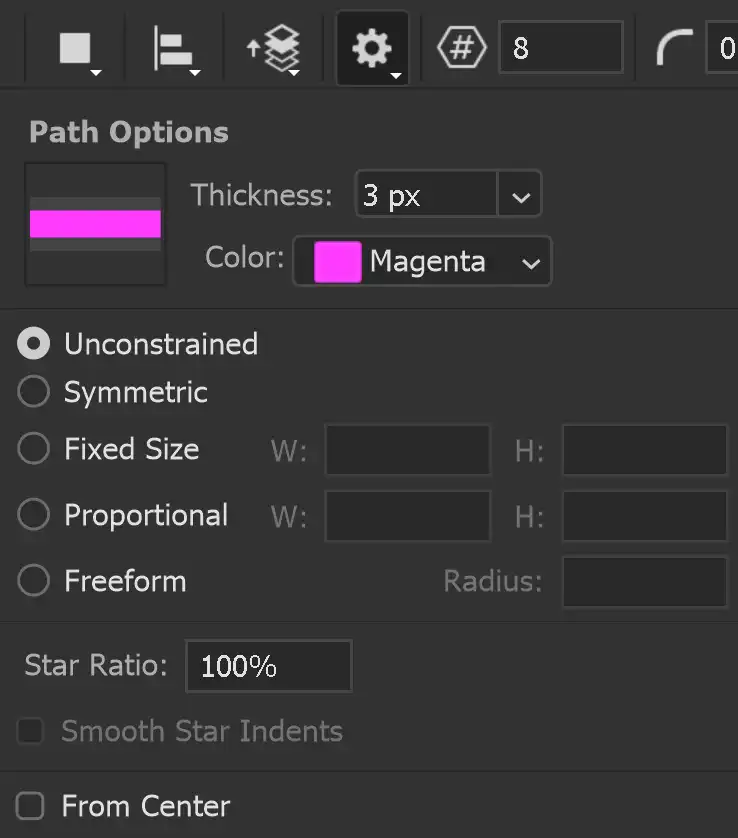Screen dimensions: 738x838
Task: Toggle Smooth Star Indents
Action: 30,732
